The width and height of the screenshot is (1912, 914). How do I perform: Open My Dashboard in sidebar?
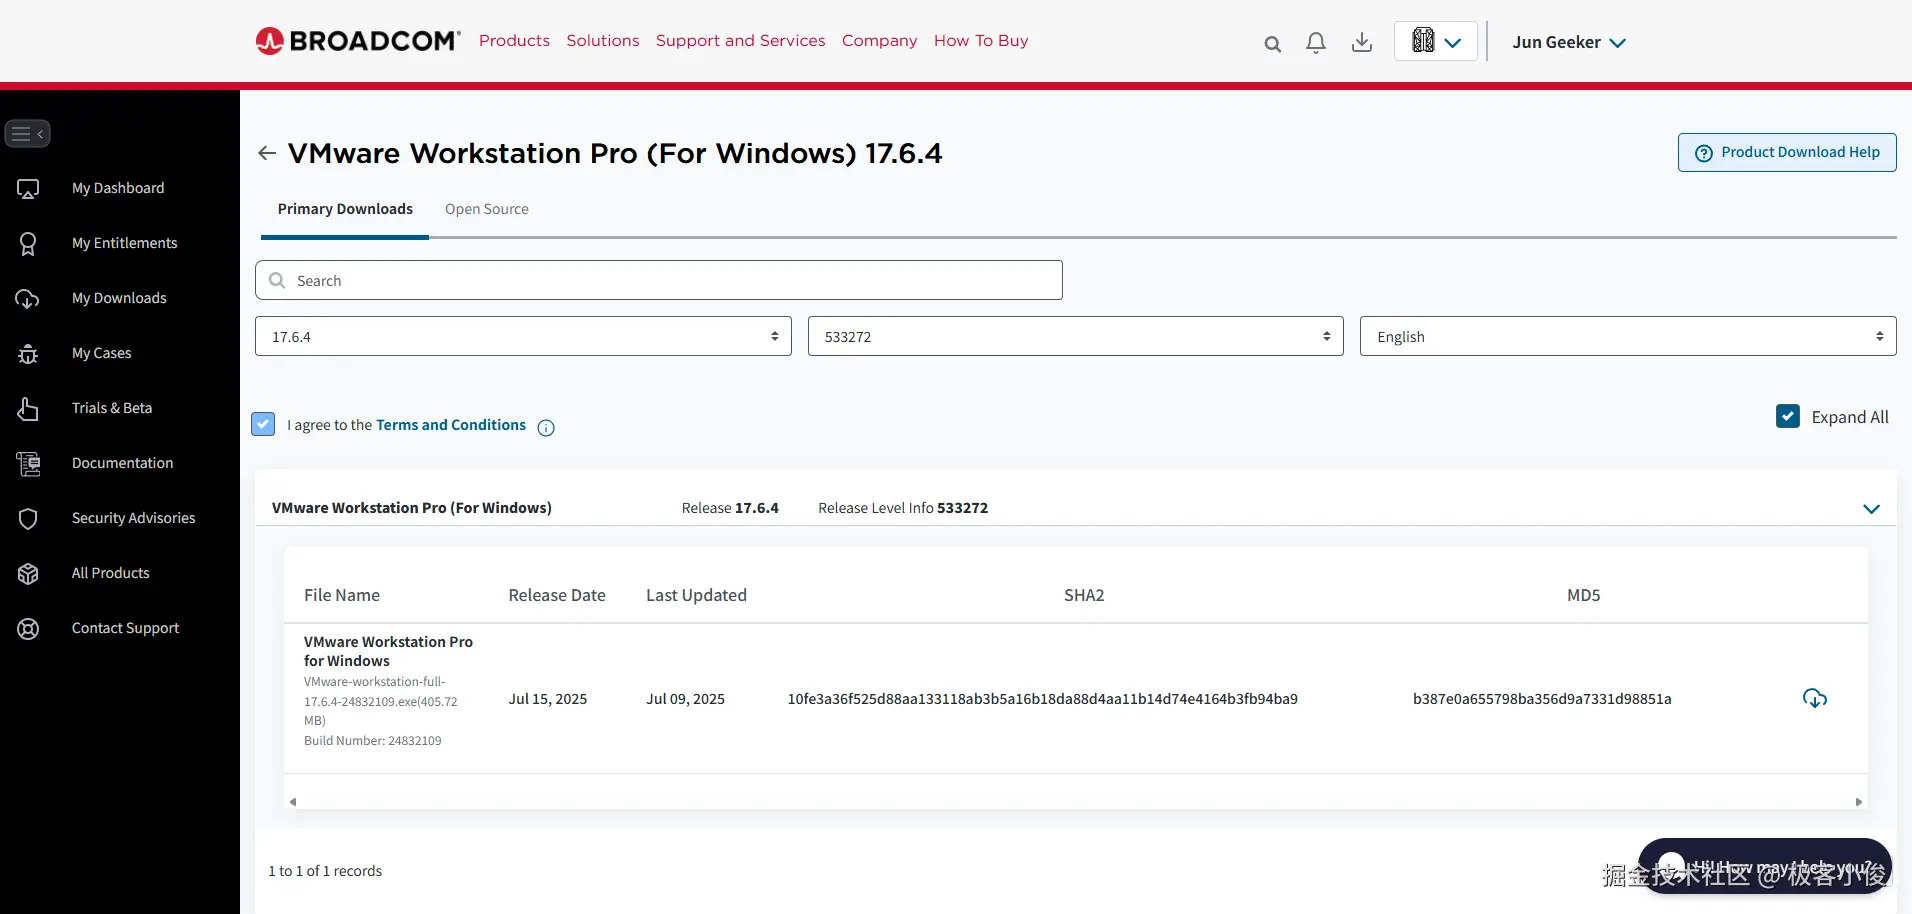118,188
